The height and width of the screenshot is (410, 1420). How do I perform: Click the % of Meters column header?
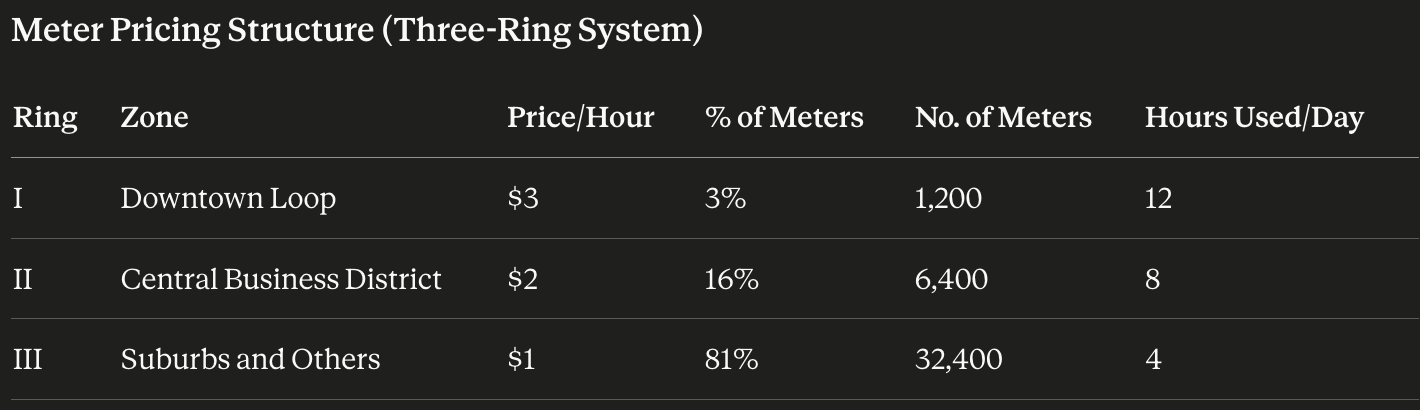[x=784, y=118]
